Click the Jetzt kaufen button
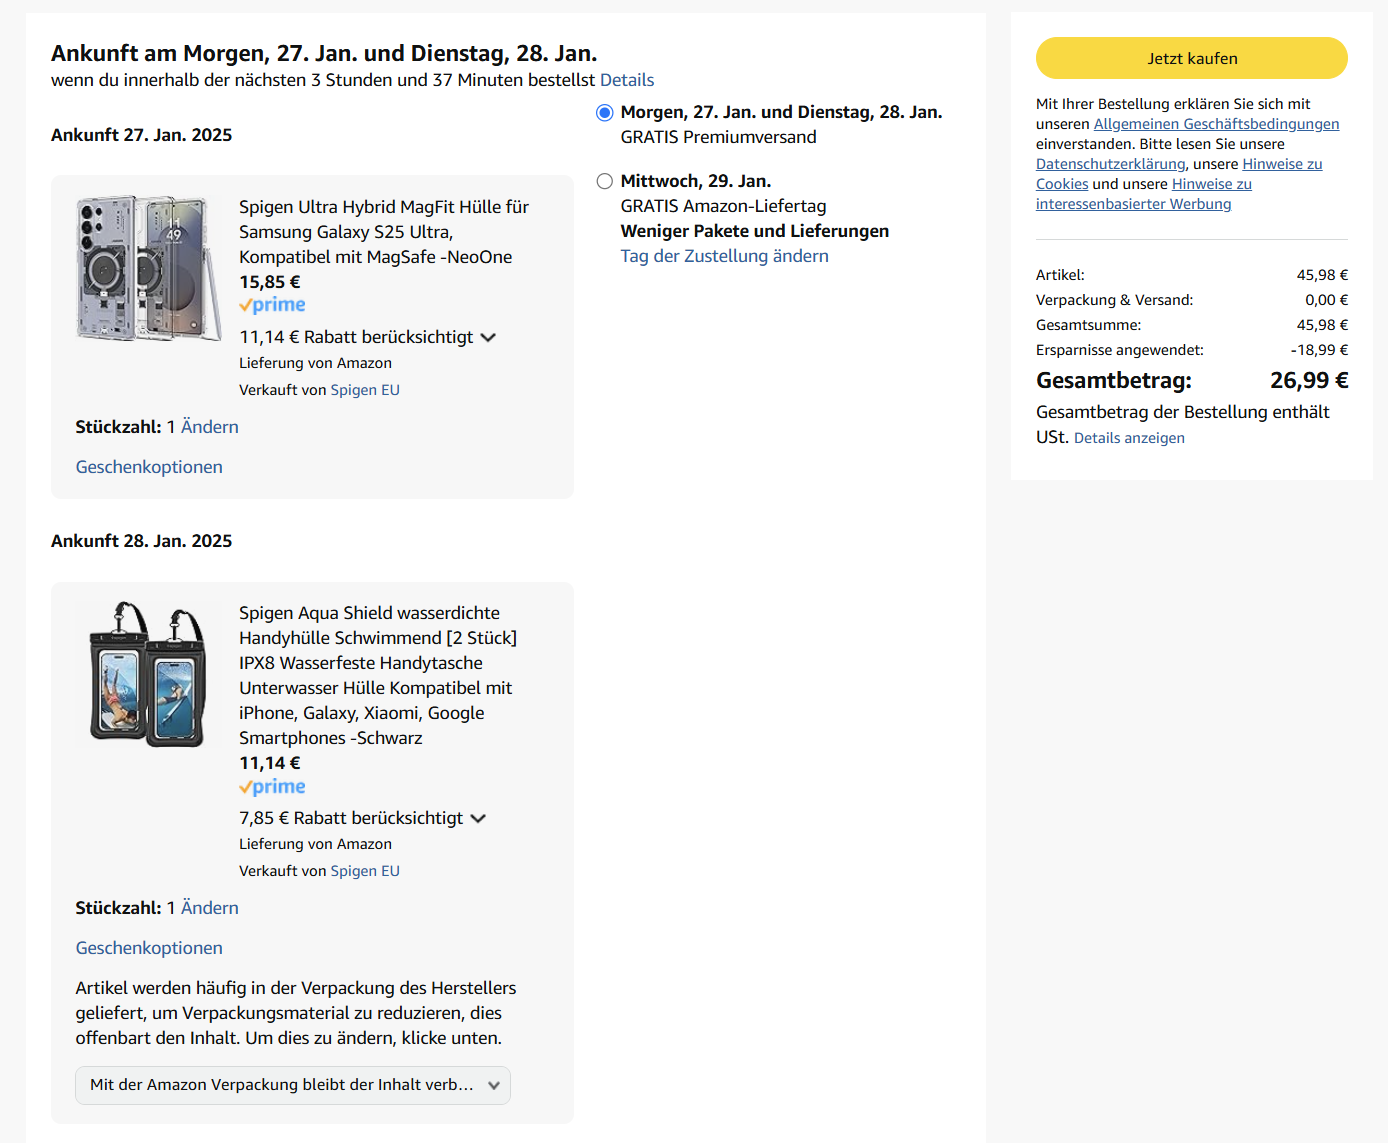 coord(1191,58)
